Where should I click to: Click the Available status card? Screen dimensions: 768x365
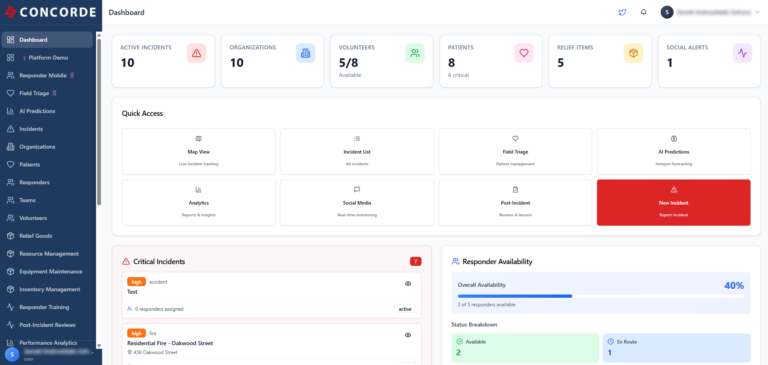[x=525, y=348]
